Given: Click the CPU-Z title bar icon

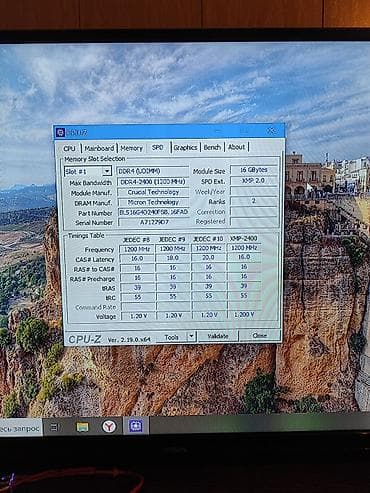Looking at the screenshot, I should pos(60,132).
